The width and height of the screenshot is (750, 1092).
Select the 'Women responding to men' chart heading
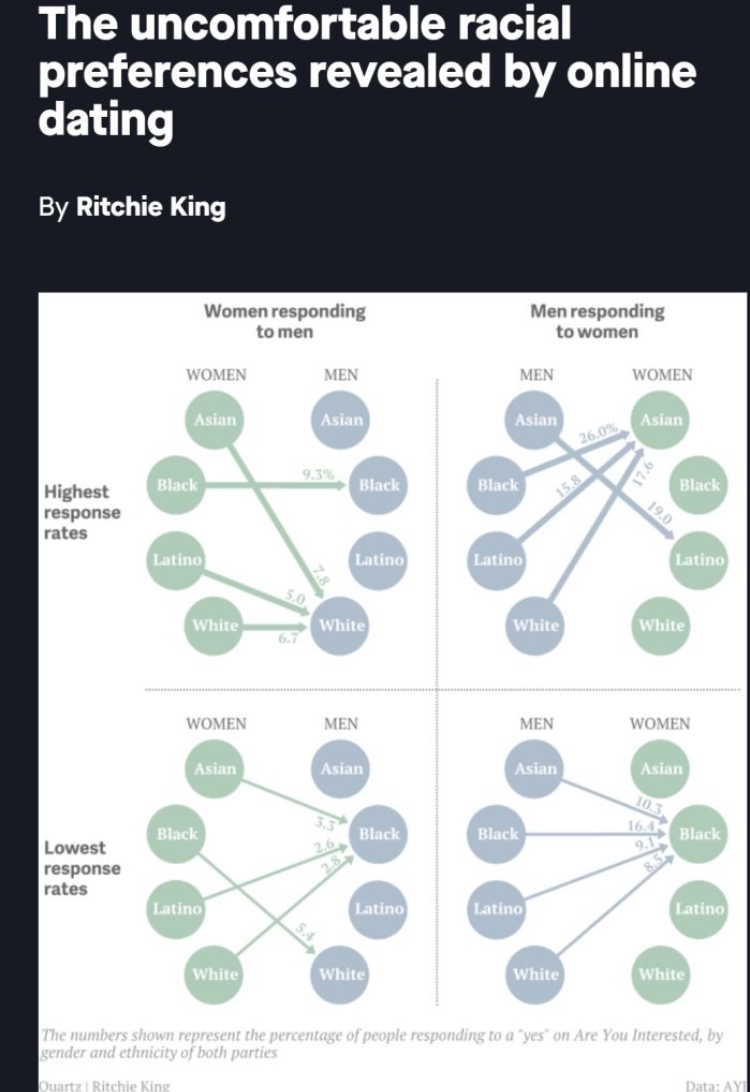point(284,321)
